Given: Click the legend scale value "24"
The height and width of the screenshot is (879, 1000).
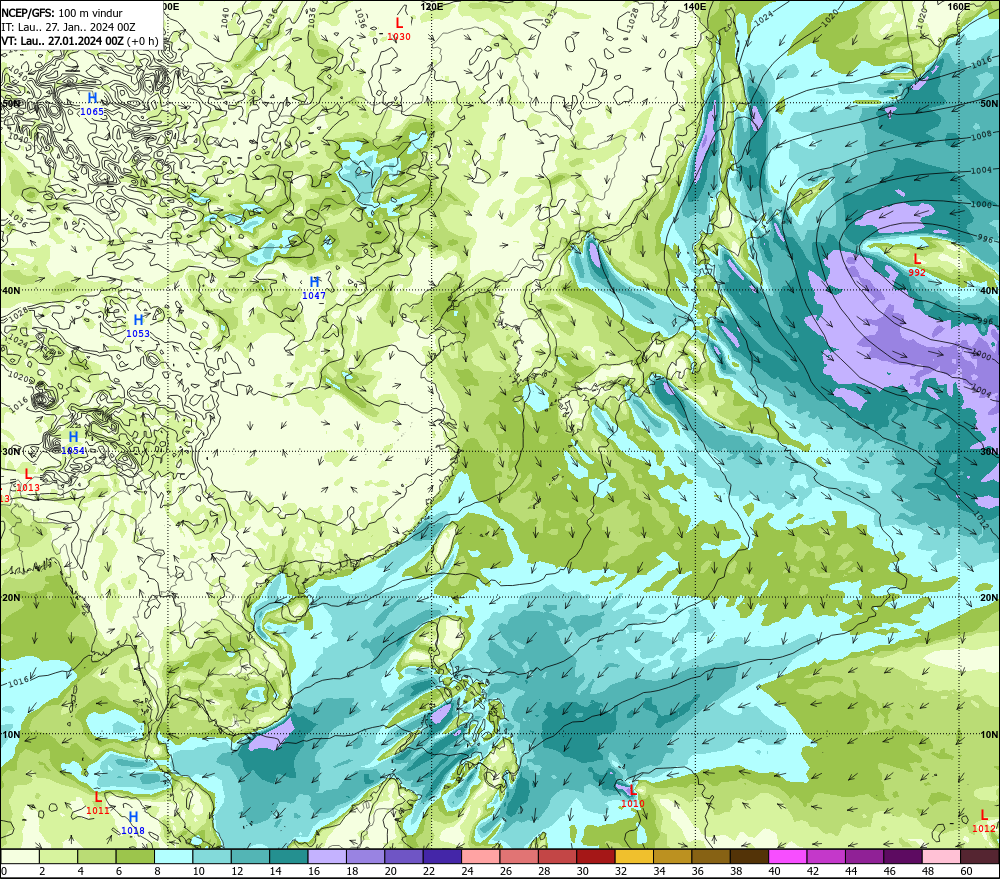Looking at the screenshot, I should pyautogui.click(x=467, y=871).
